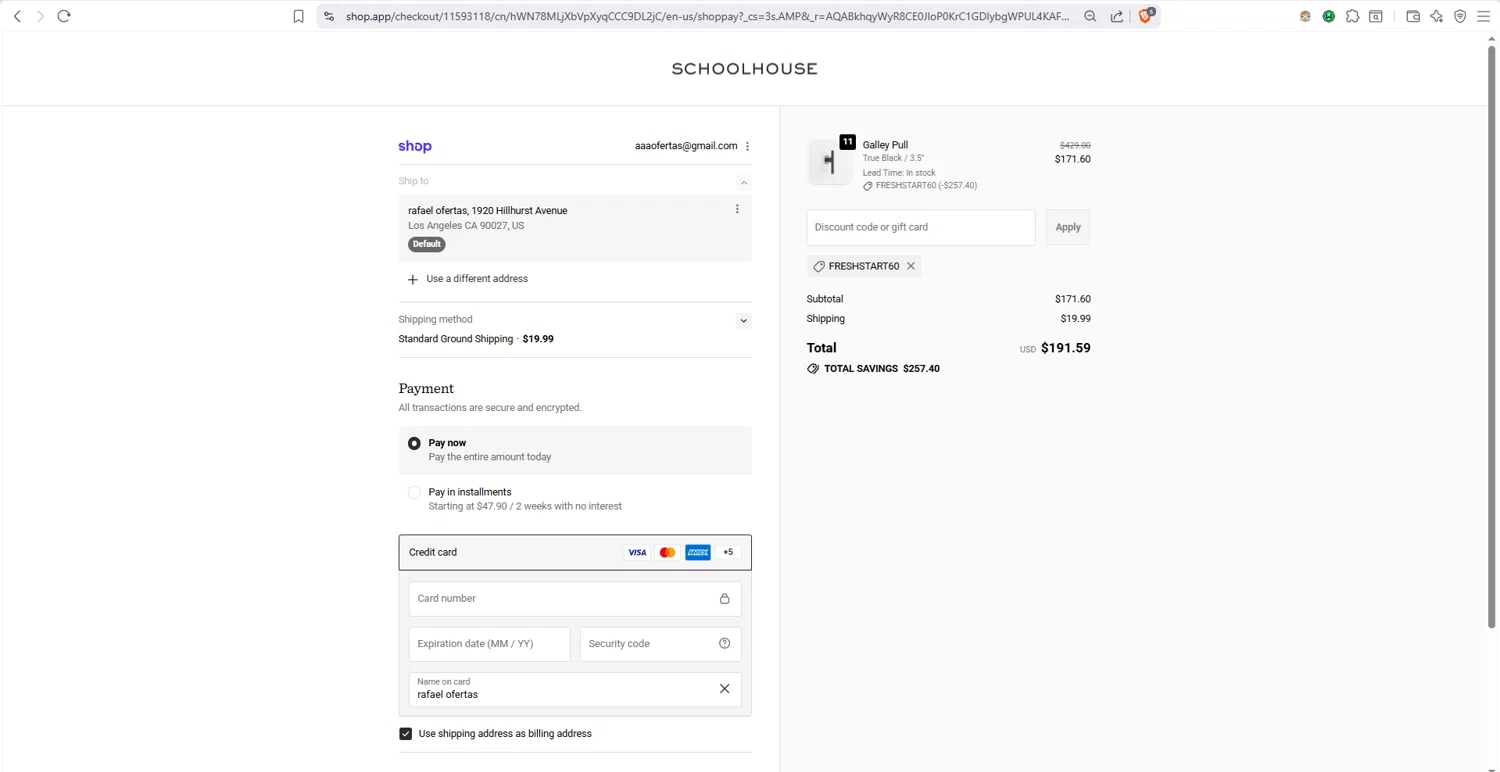Click the browser reload page icon
Viewport: 1500px width, 772px height.
coord(64,16)
